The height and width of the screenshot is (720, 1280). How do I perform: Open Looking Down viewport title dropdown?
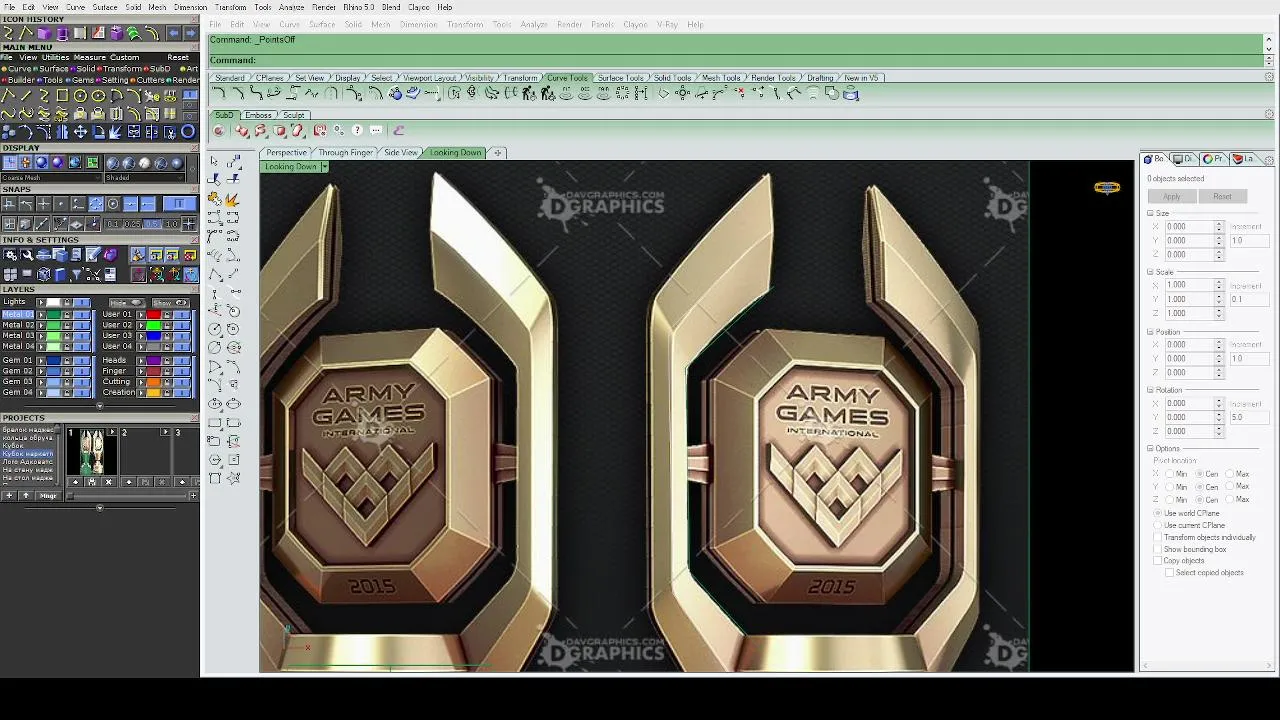tap(323, 167)
